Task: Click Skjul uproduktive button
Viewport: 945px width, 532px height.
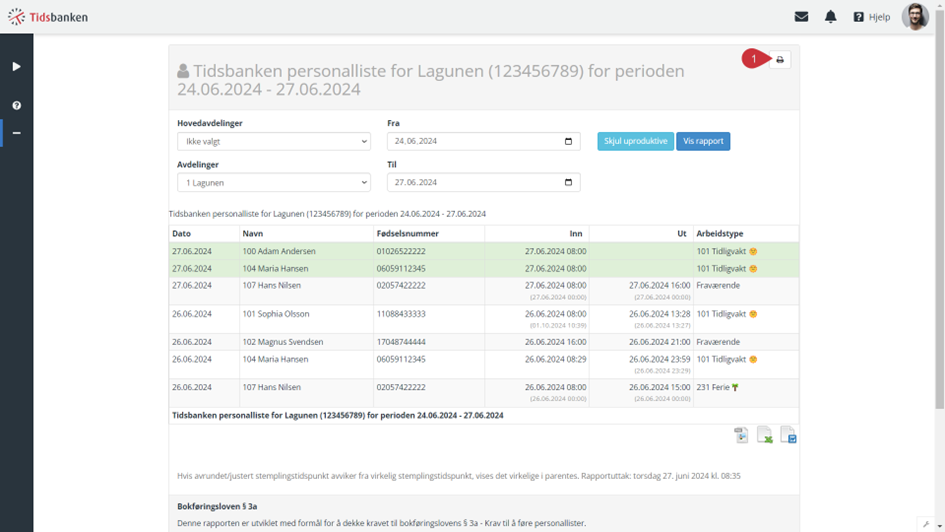Action: click(635, 141)
